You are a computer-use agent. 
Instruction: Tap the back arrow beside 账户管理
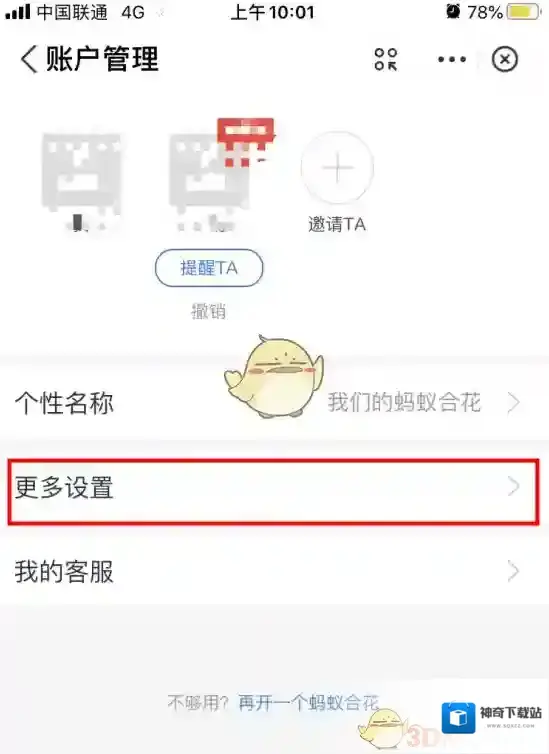29,59
